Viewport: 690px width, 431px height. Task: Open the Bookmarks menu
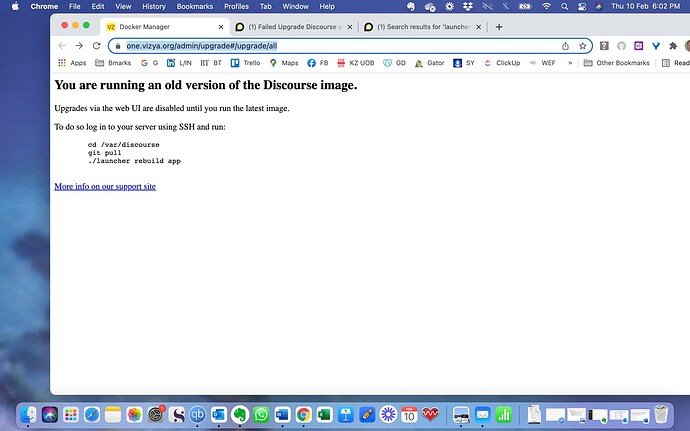pos(195,6)
